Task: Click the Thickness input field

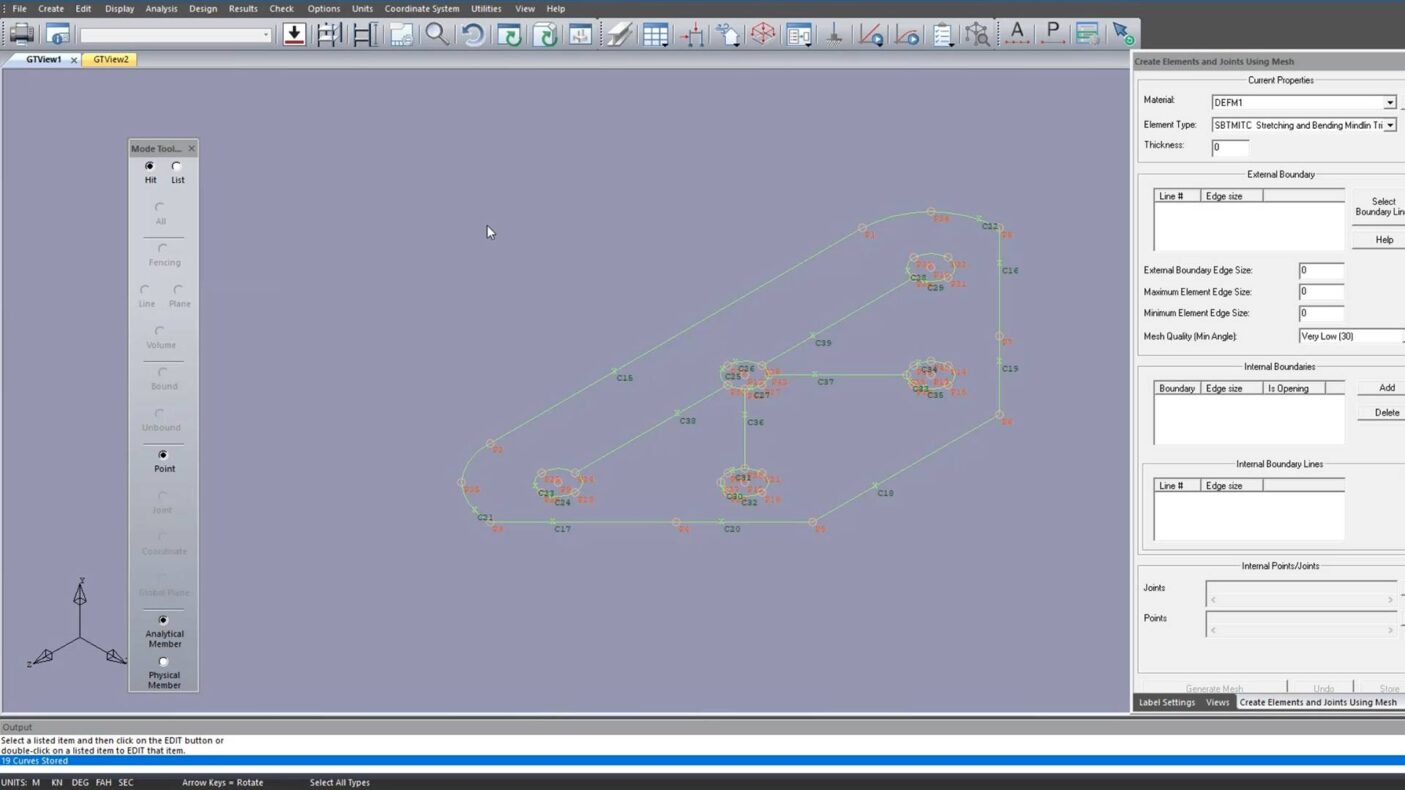Action: pyautogui.click(x=1230, y=148)
